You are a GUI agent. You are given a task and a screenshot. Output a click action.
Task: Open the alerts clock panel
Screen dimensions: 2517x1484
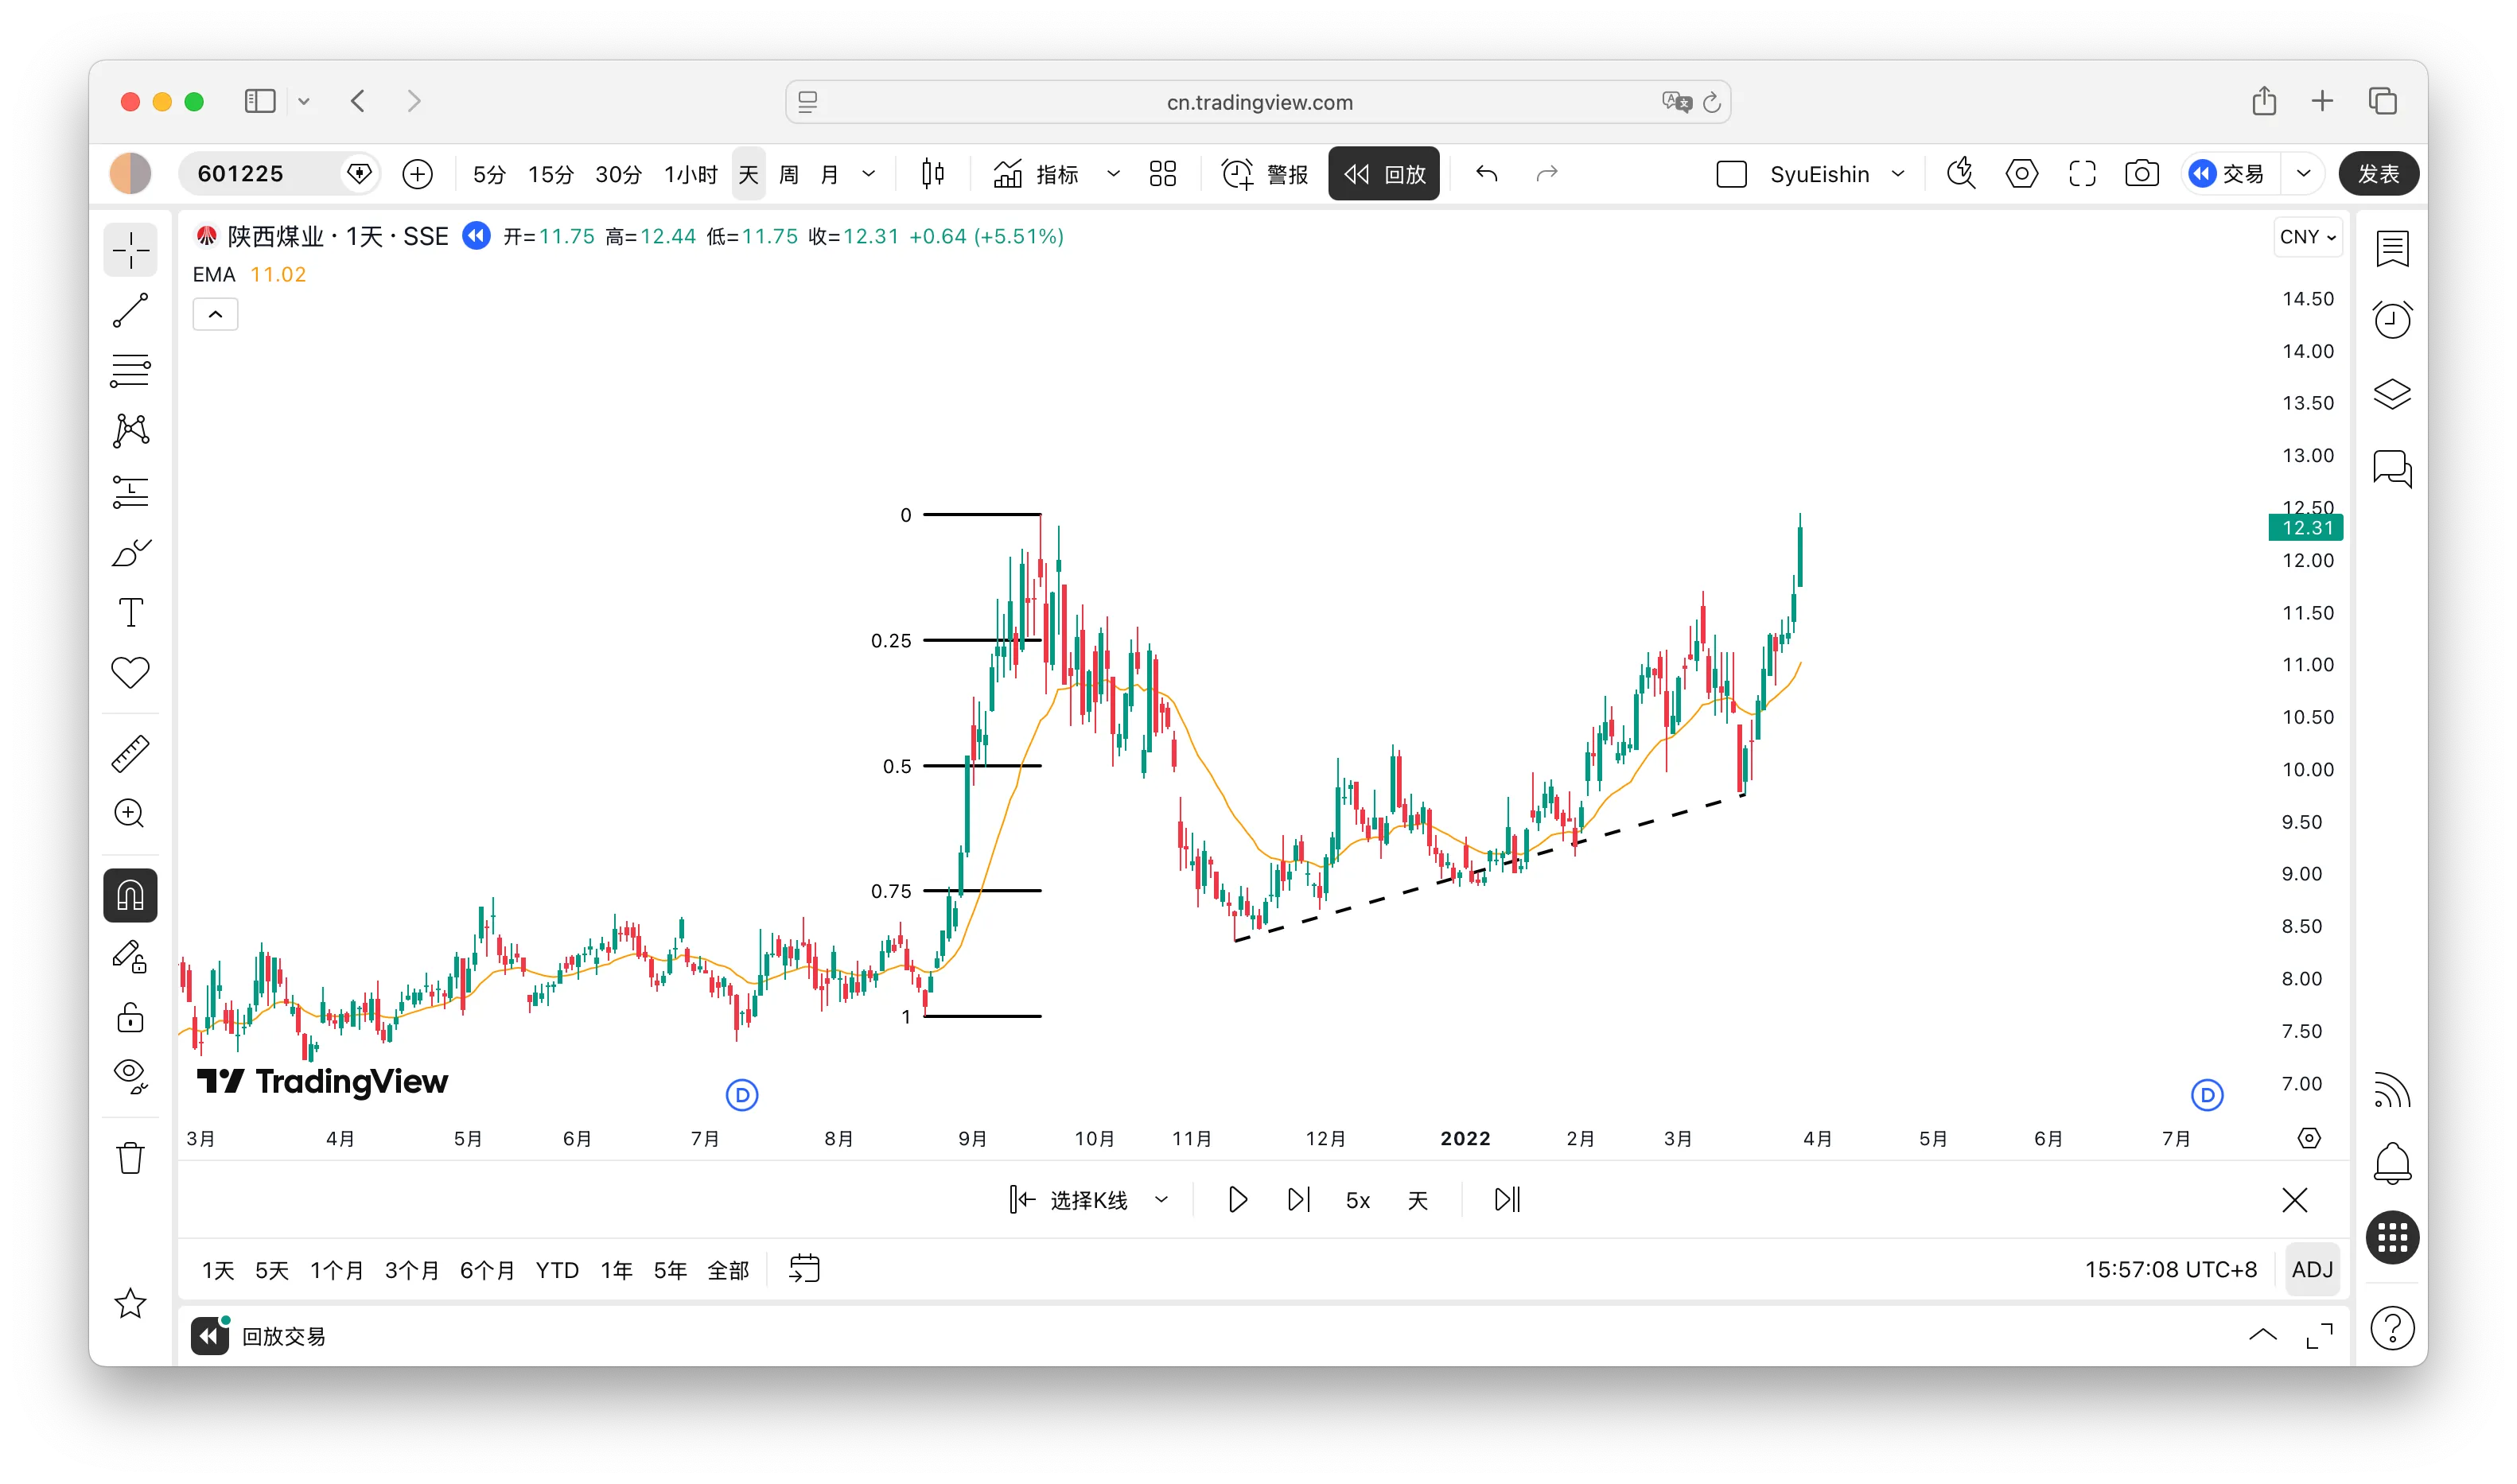point(2393,320)
